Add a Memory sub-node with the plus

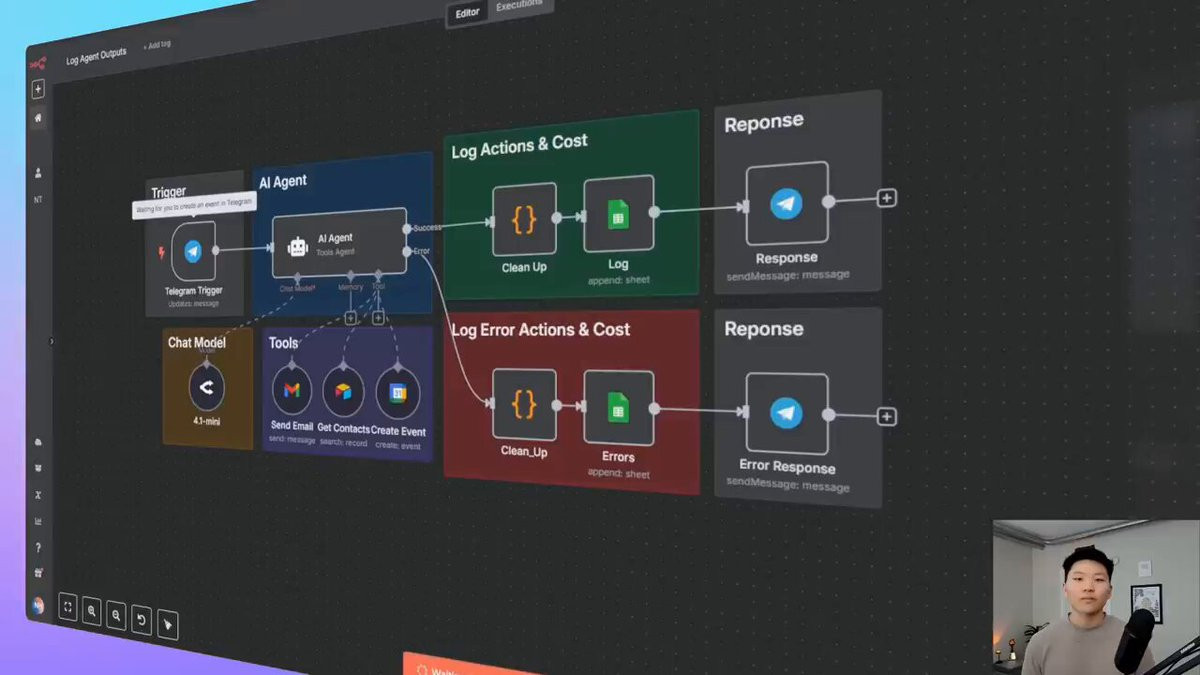pyautogui.click(x=350, y=318)
